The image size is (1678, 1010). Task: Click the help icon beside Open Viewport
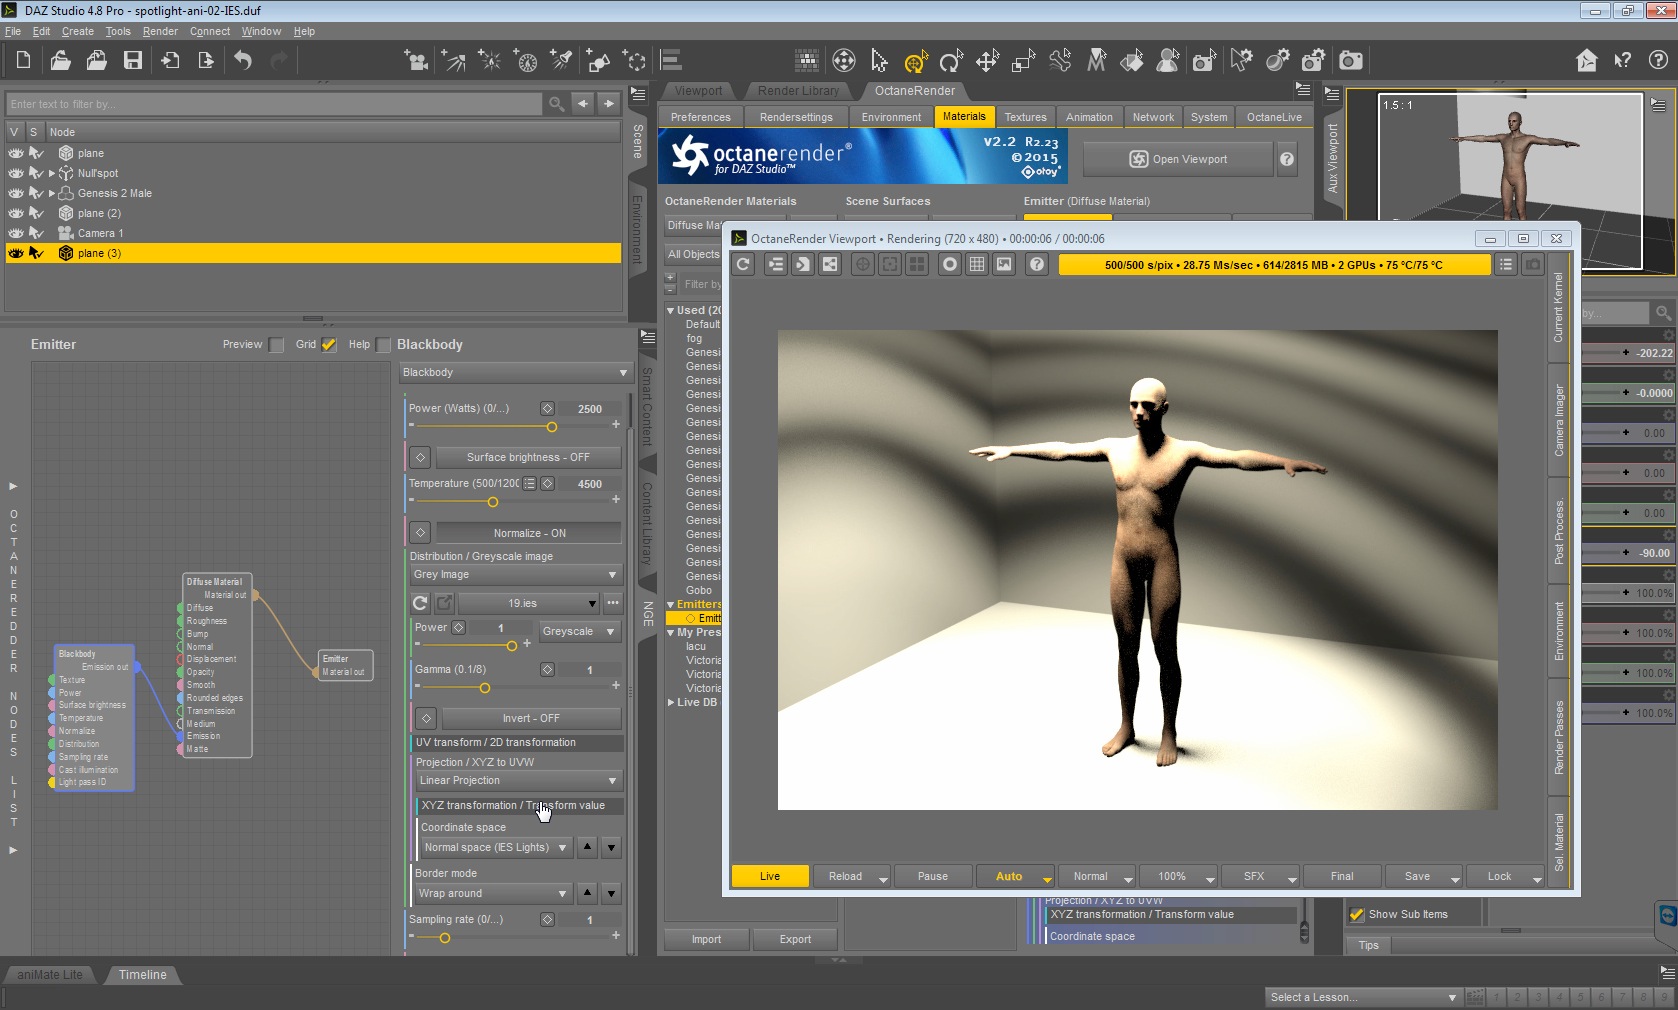(1287, 159)
